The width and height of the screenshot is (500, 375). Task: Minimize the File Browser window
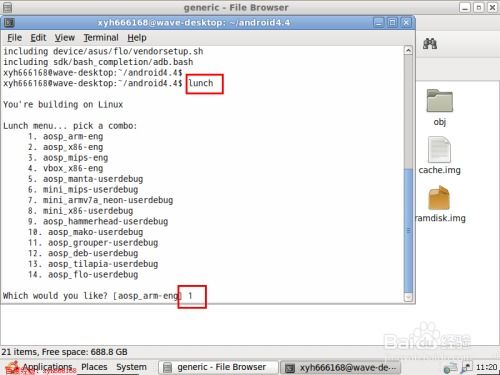(x=465, y=7)
